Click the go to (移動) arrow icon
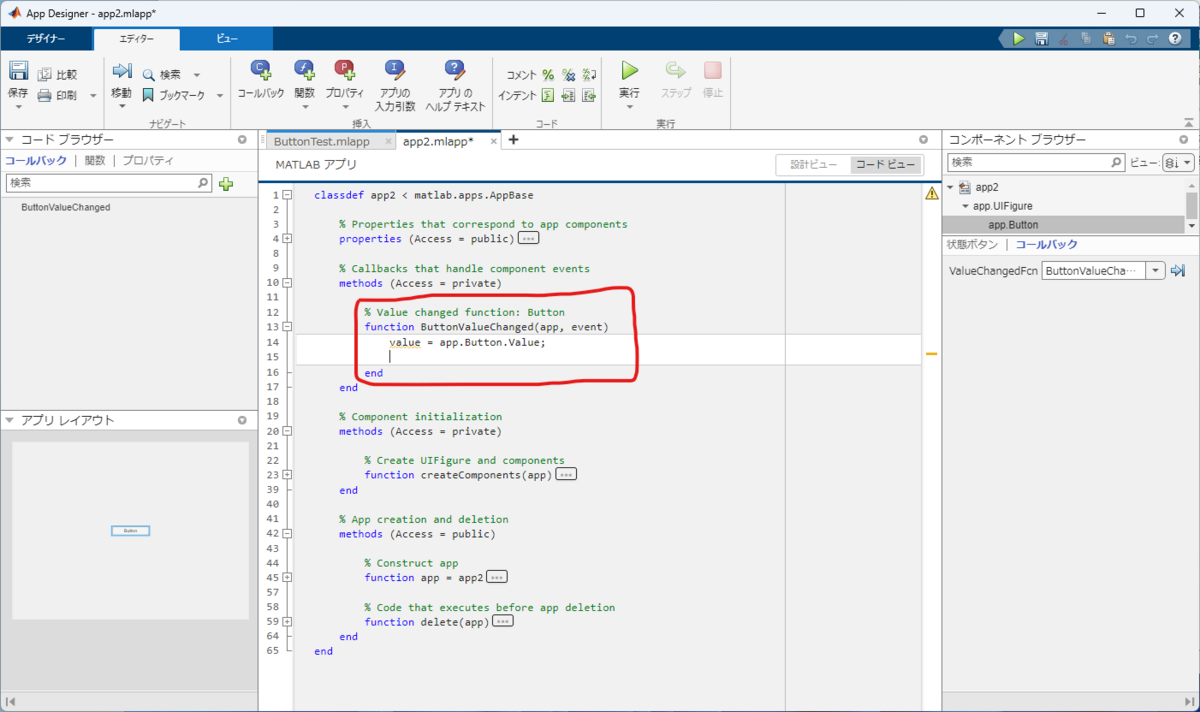This screenshot has height=712, width=1200. (122, 71)
